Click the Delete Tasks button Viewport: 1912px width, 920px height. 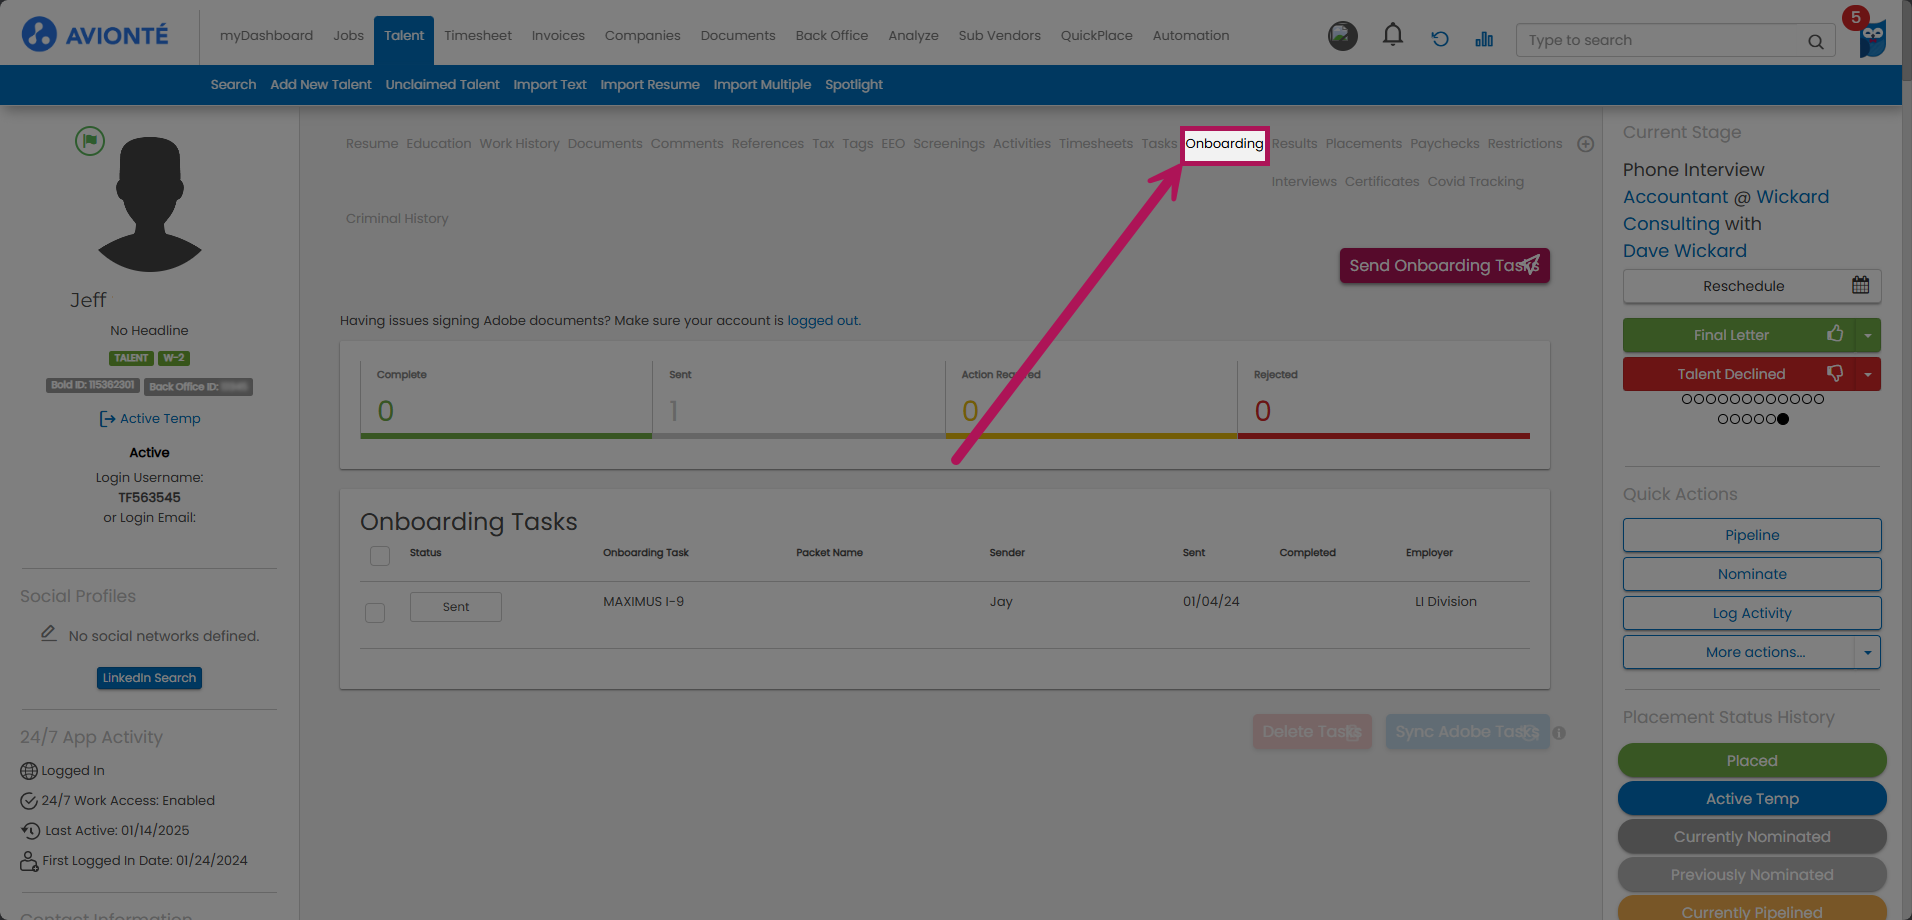(1312, 732)
